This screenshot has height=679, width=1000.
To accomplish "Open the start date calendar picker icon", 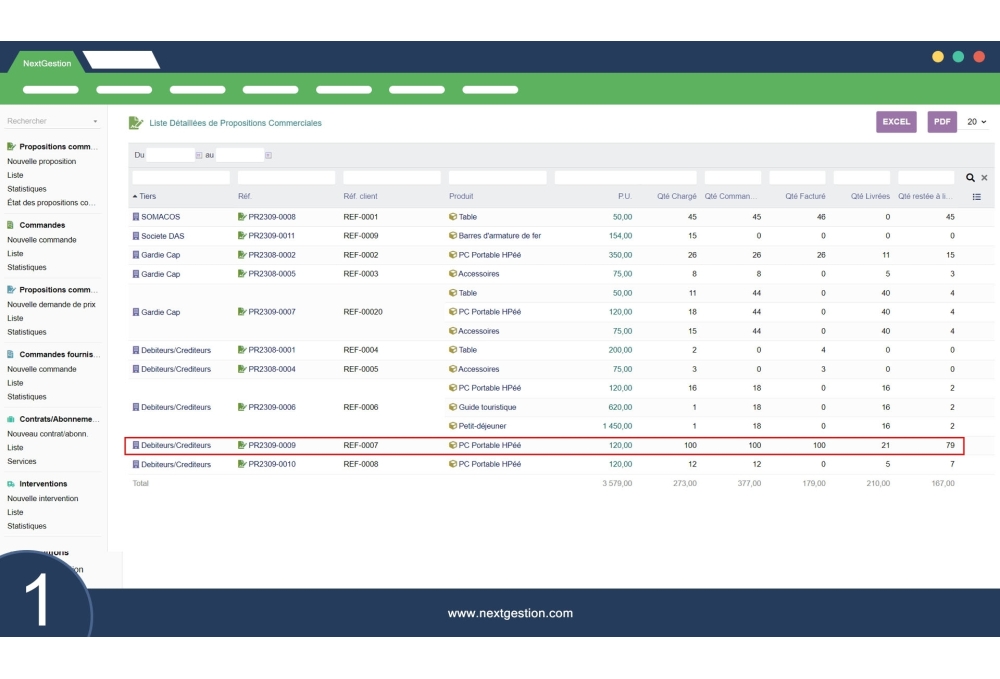I will point(199,155).
